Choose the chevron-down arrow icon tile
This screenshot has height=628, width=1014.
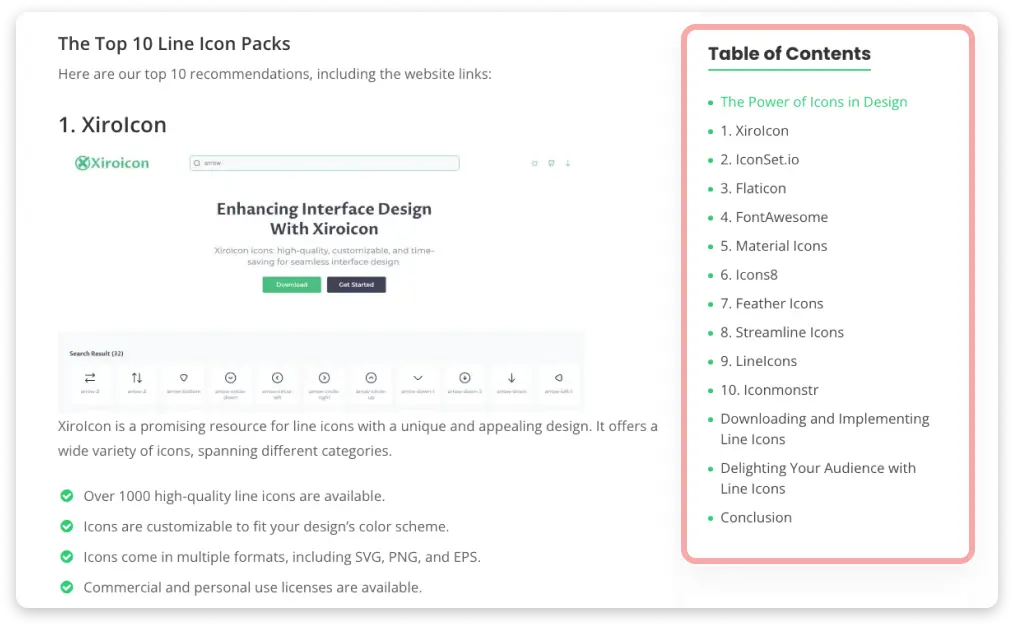[x=418, y=378]
